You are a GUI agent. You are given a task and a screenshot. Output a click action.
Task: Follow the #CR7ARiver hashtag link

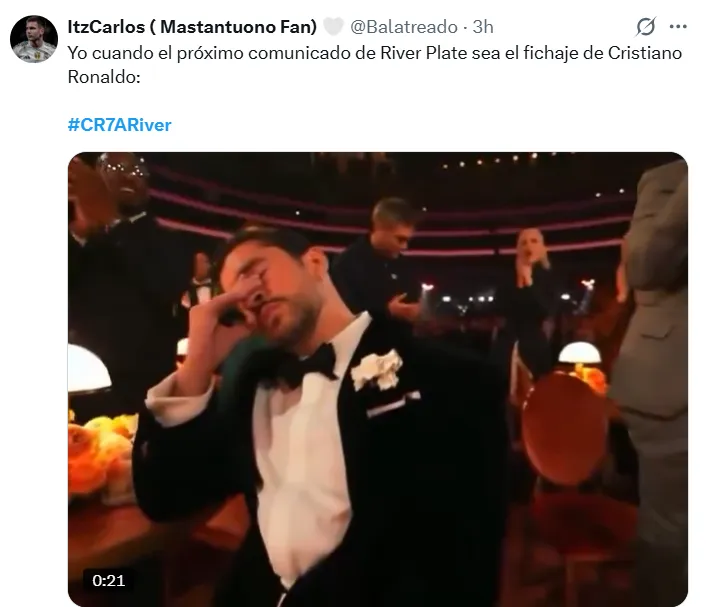(119, 125)
